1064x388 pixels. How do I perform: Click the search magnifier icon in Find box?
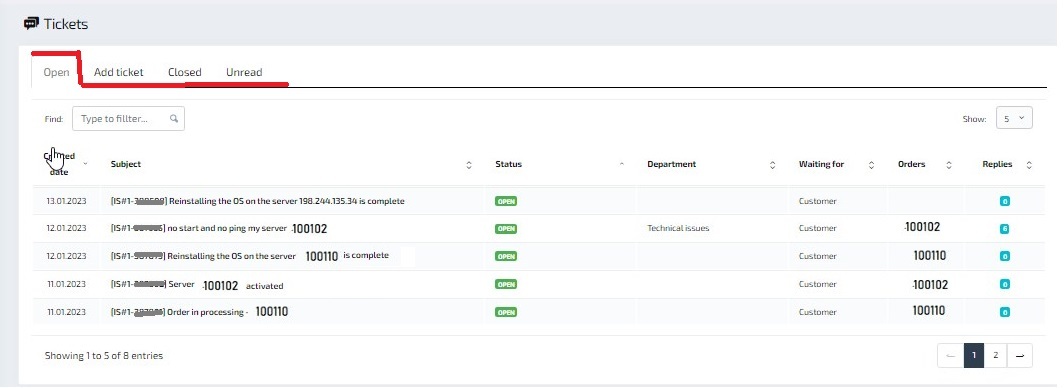point(174,119)
